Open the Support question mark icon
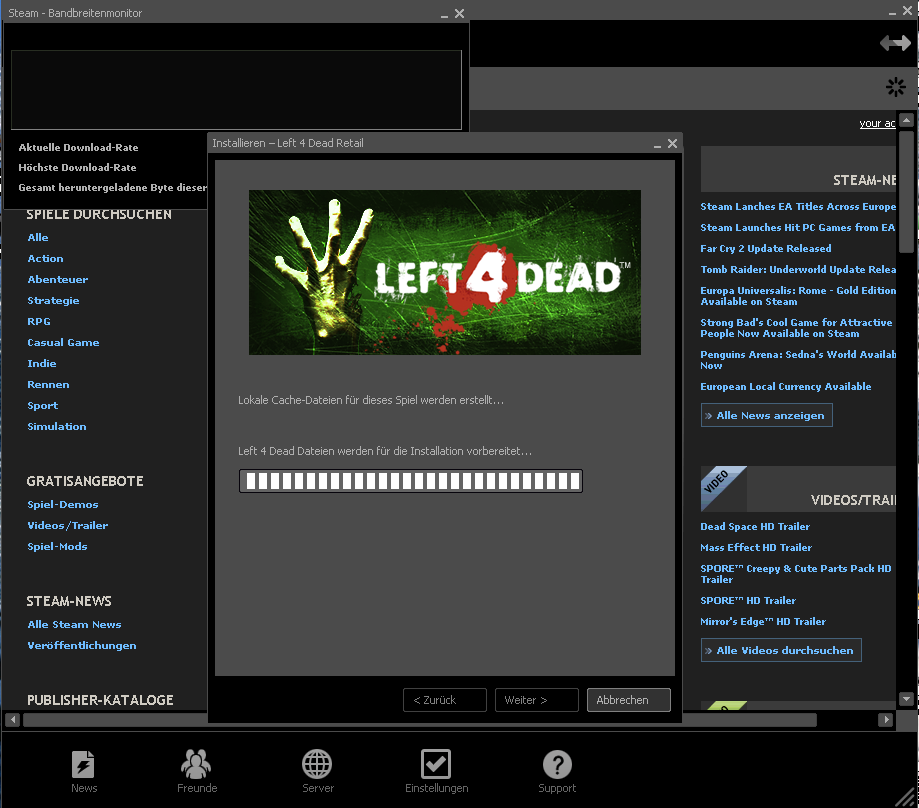 click(x=557, y=764)
